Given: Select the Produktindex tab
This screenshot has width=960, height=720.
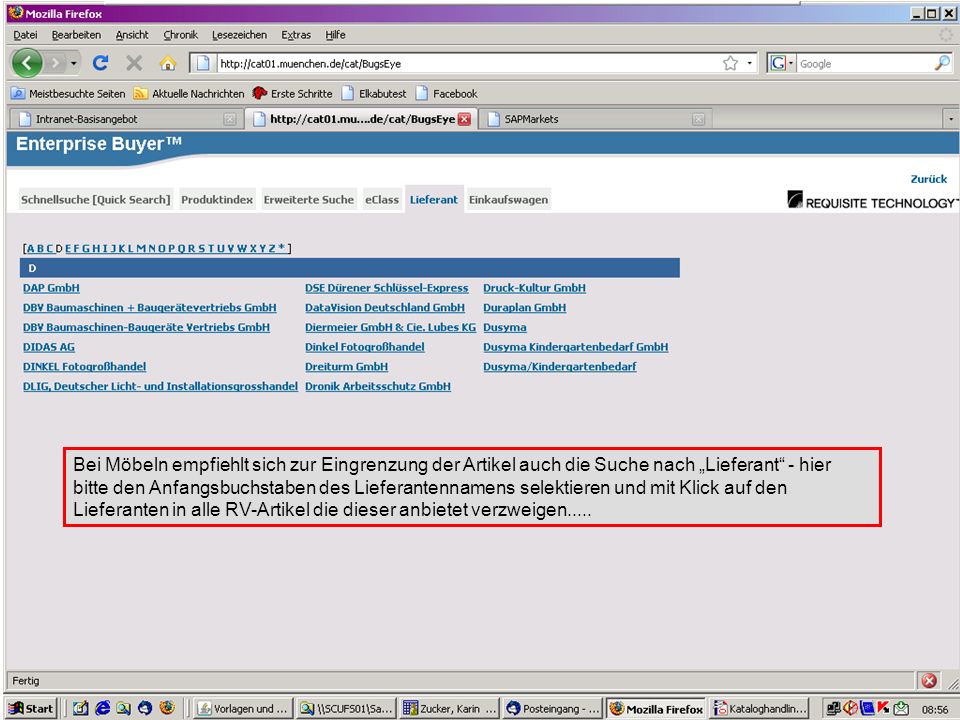Looking at the screenshot, I should coord(217,200).
